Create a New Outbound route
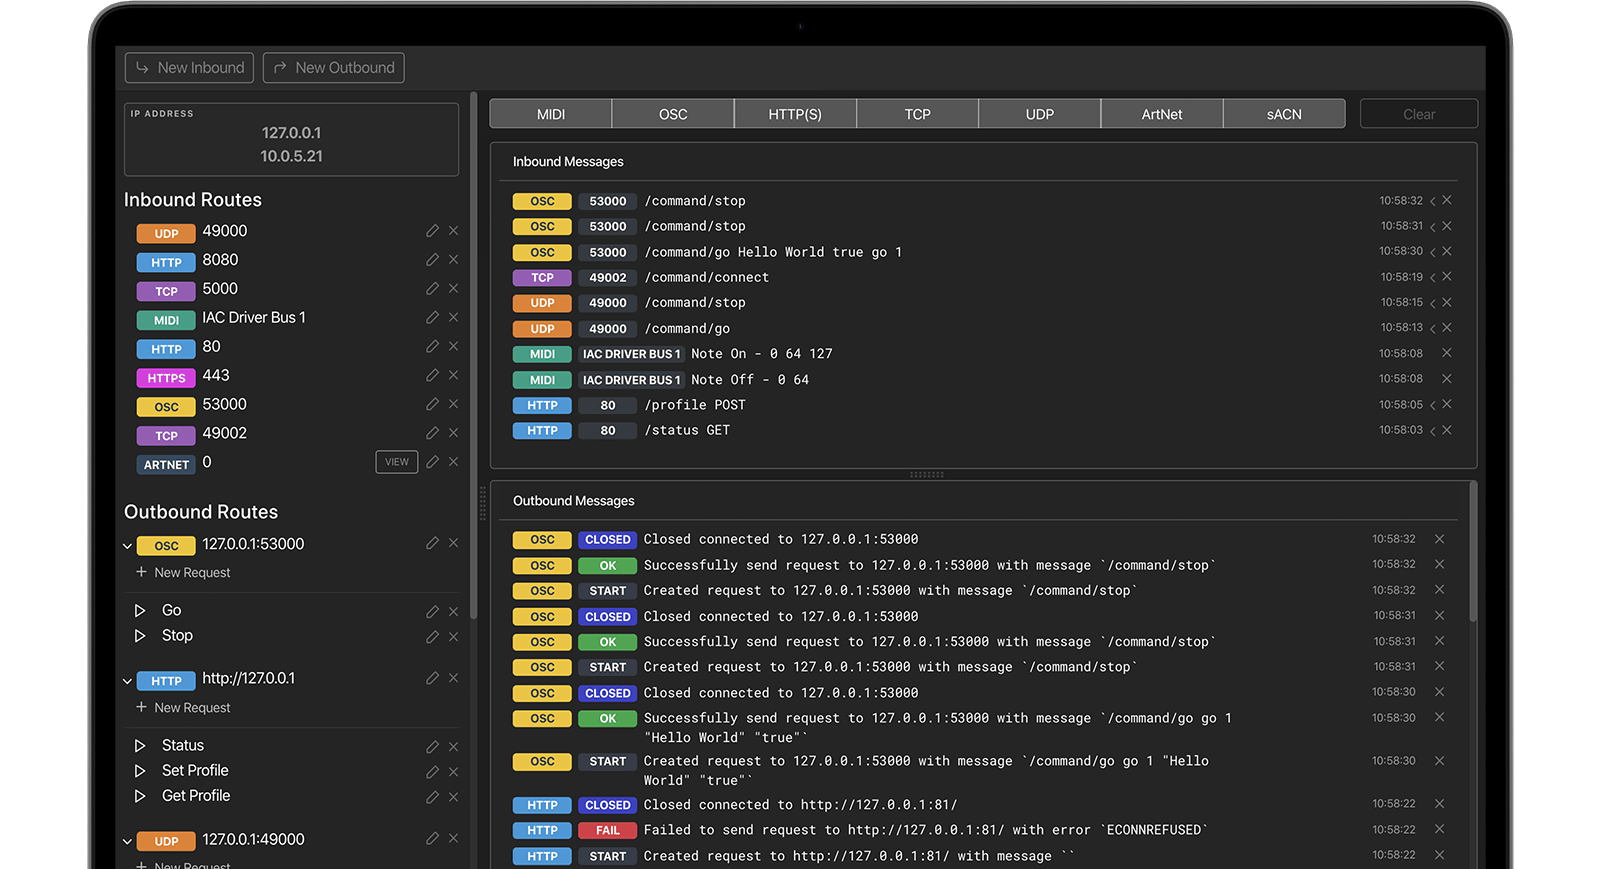 tap(334, 68)
